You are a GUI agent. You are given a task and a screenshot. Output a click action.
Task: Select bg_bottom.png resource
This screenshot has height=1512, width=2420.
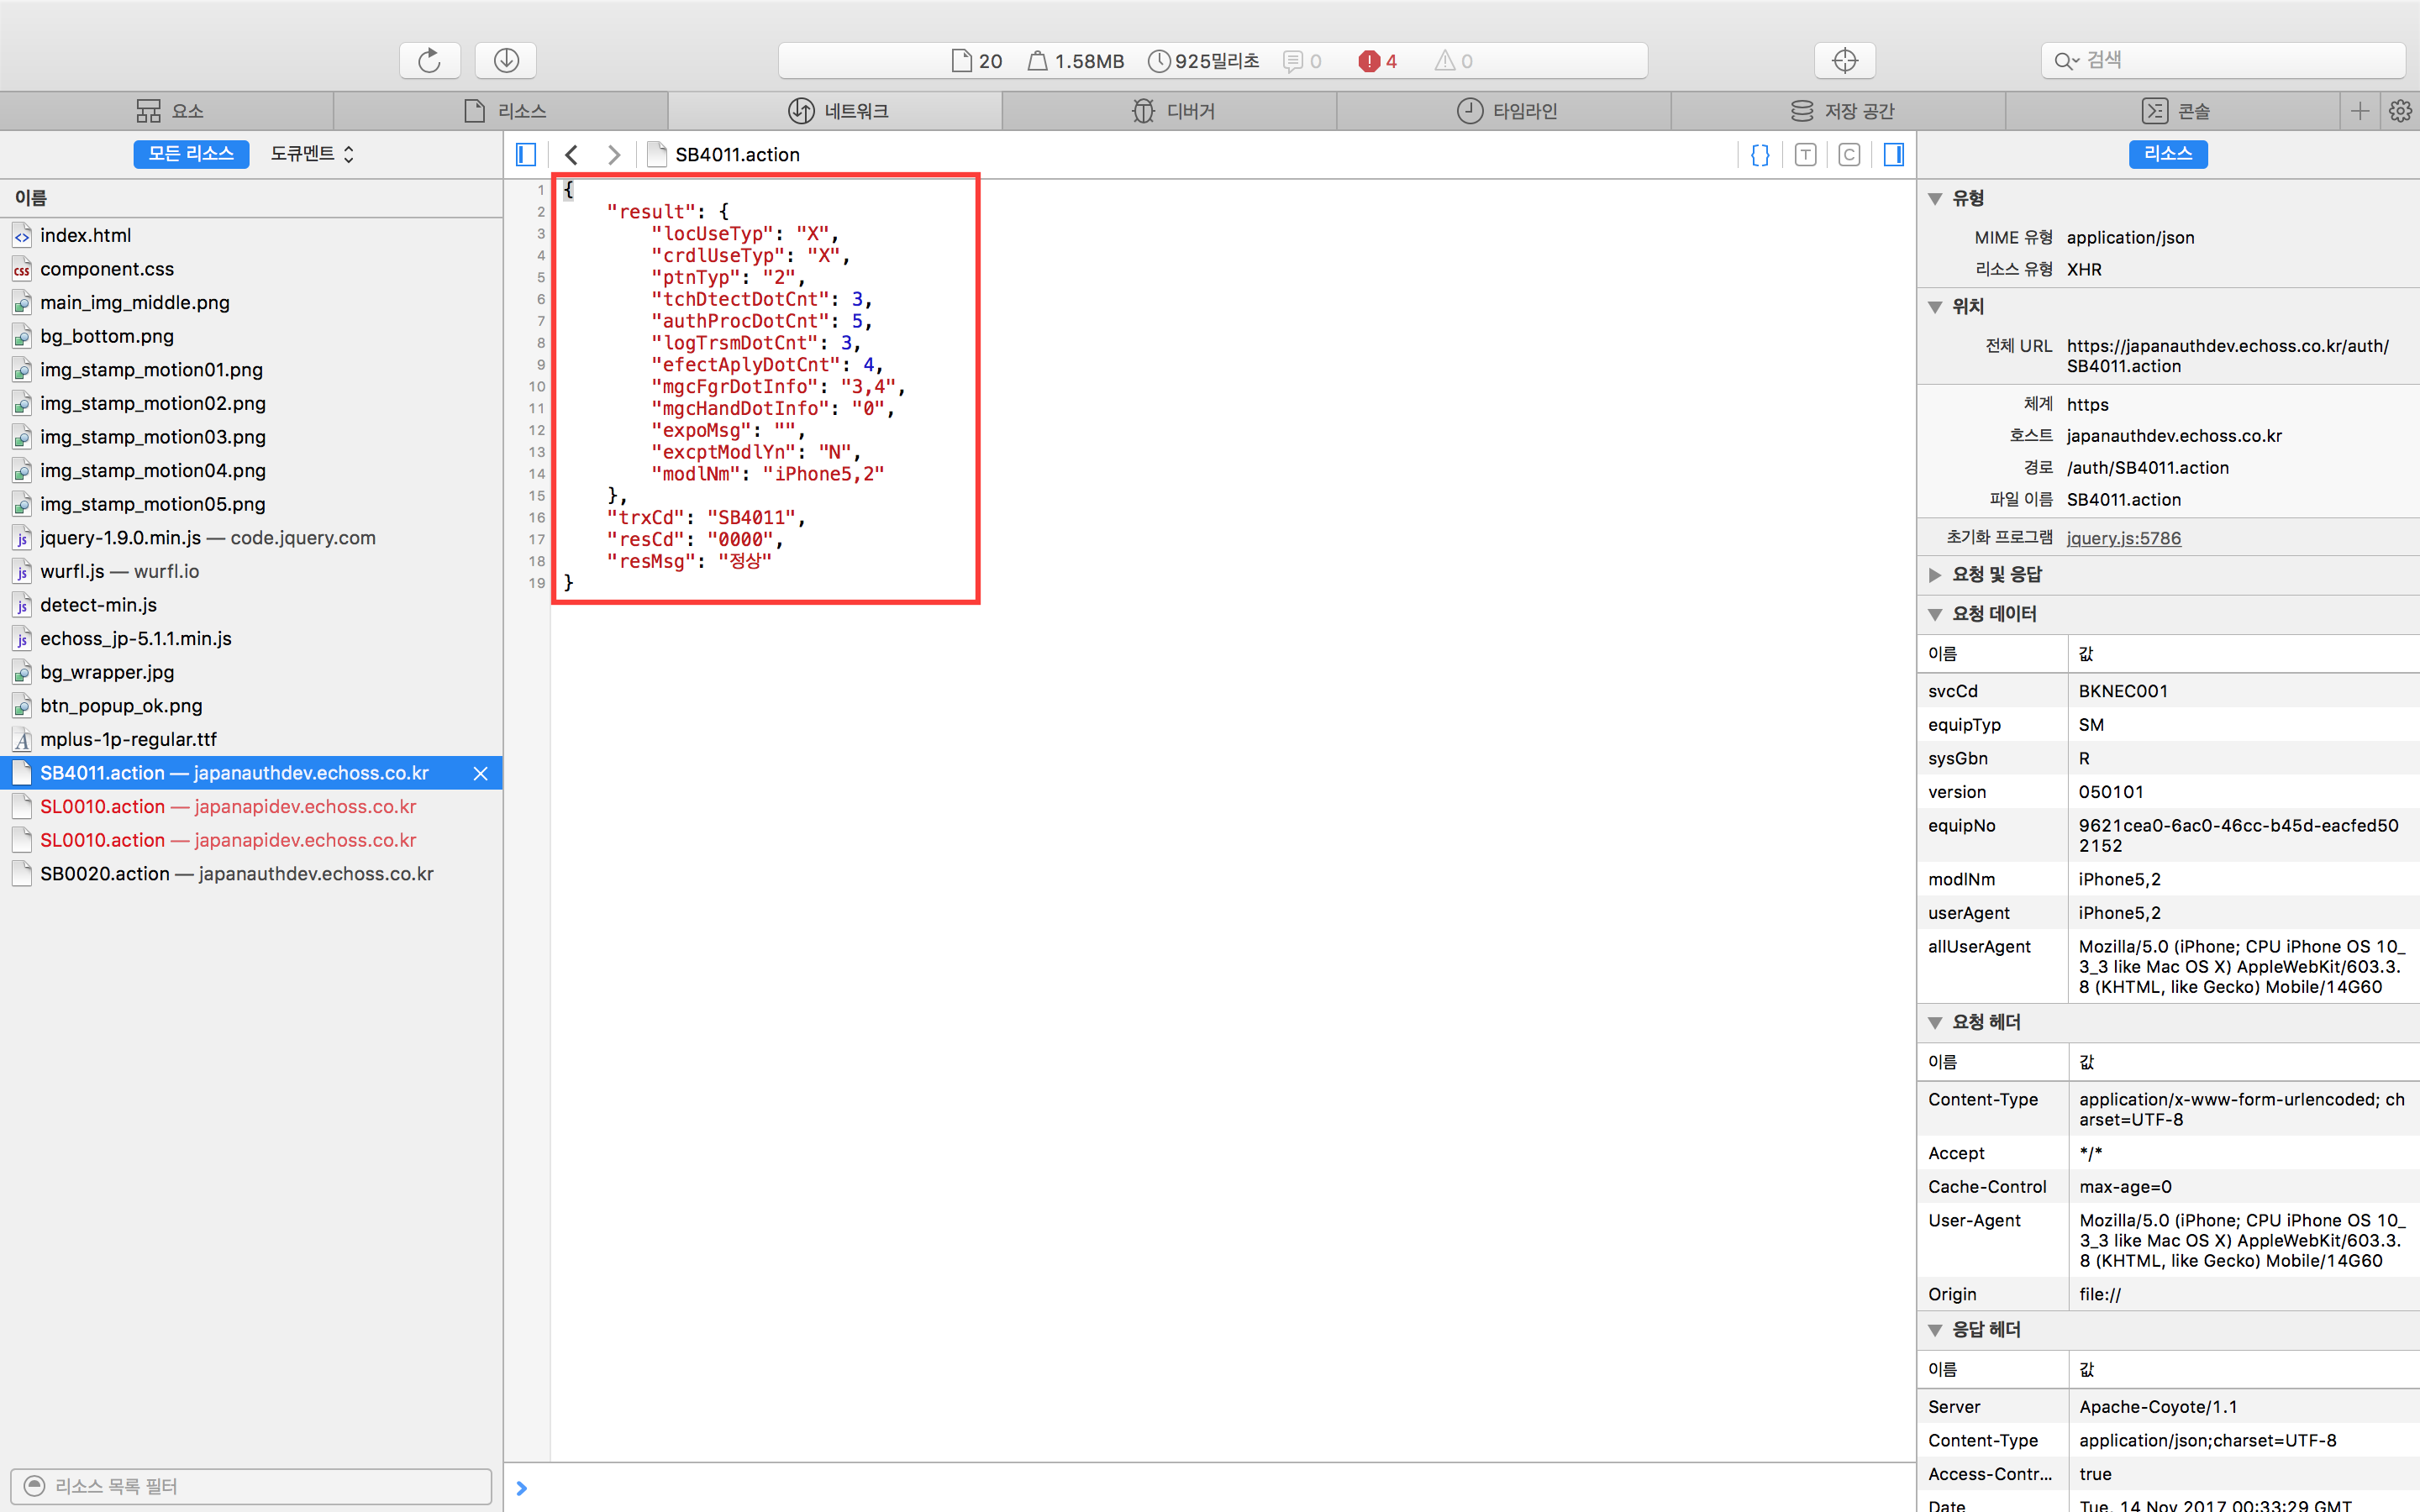[x=251, y=336]
